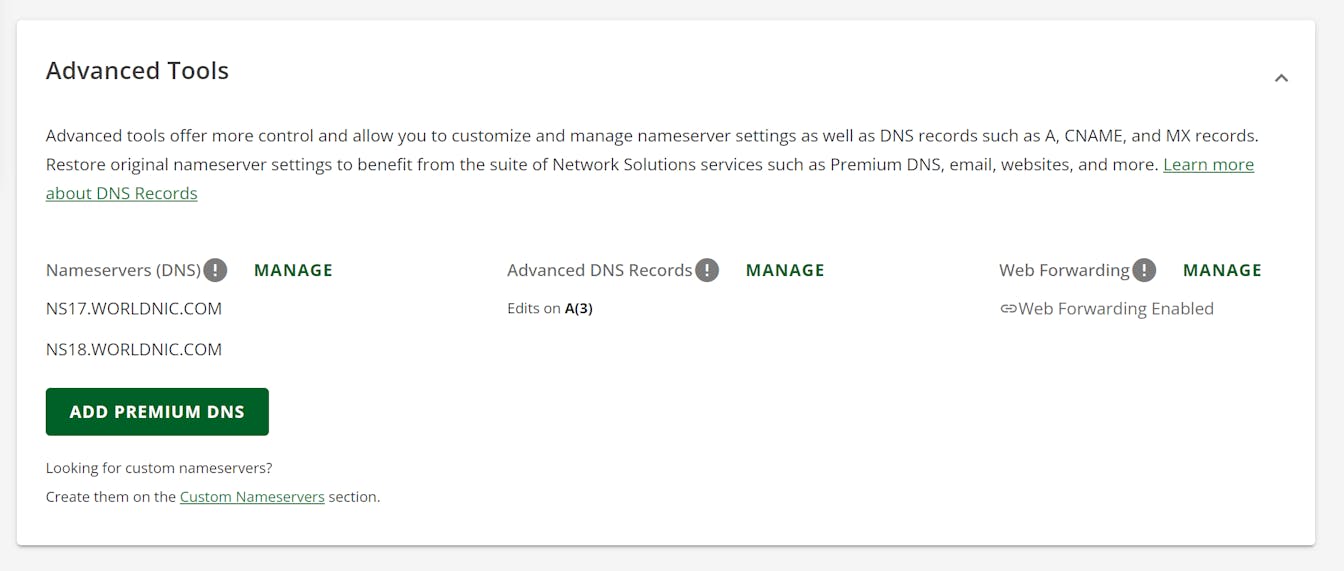
Task: Click the Web Forwarding label
Action: 1064,270
